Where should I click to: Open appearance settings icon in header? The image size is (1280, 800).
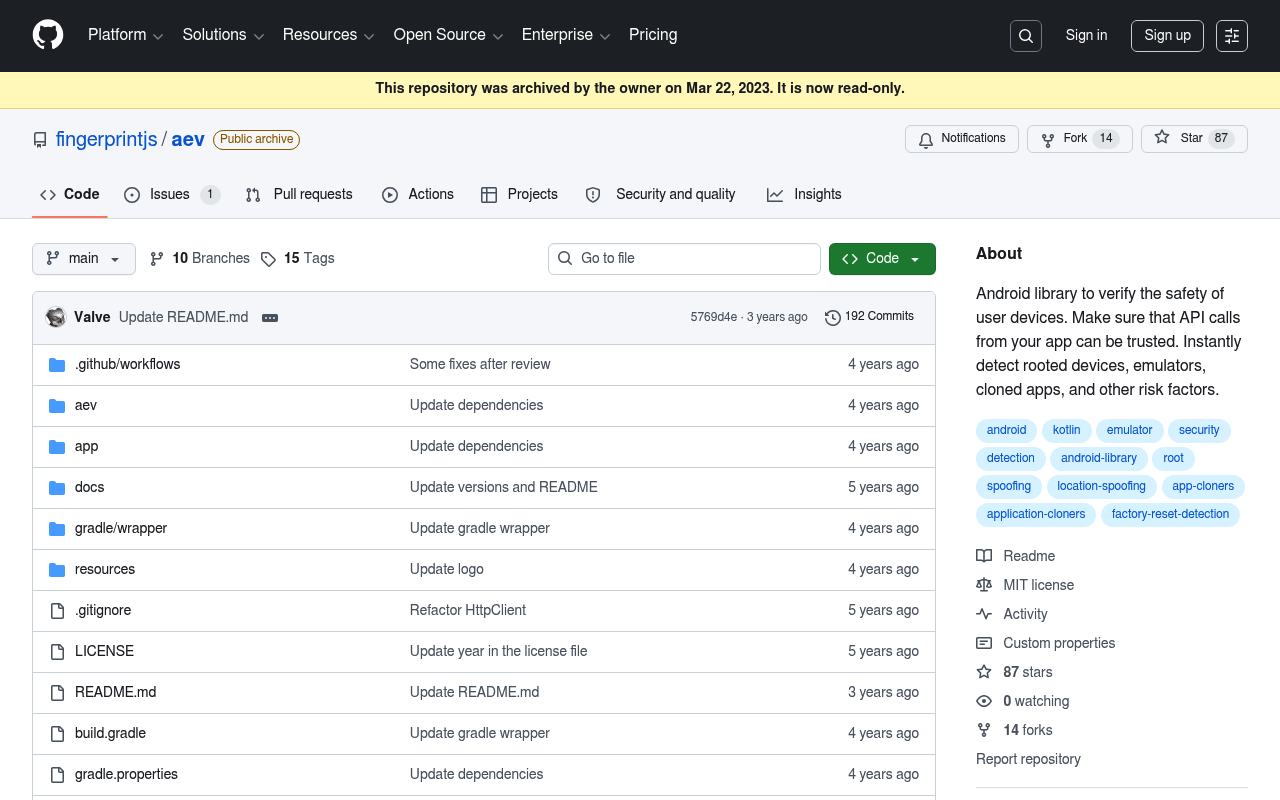[1232, 36]
